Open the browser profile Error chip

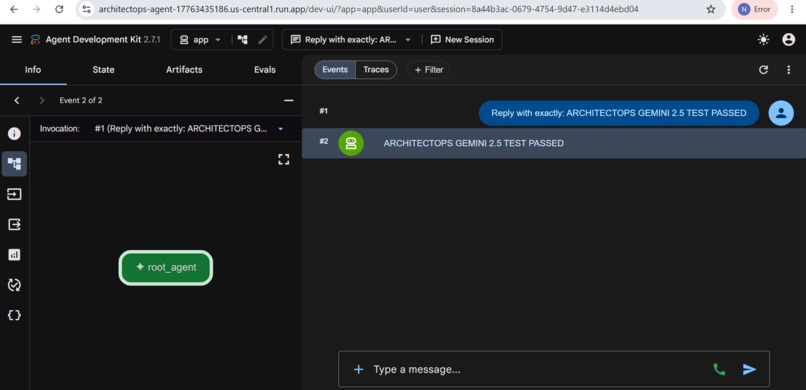pos(754,9)
